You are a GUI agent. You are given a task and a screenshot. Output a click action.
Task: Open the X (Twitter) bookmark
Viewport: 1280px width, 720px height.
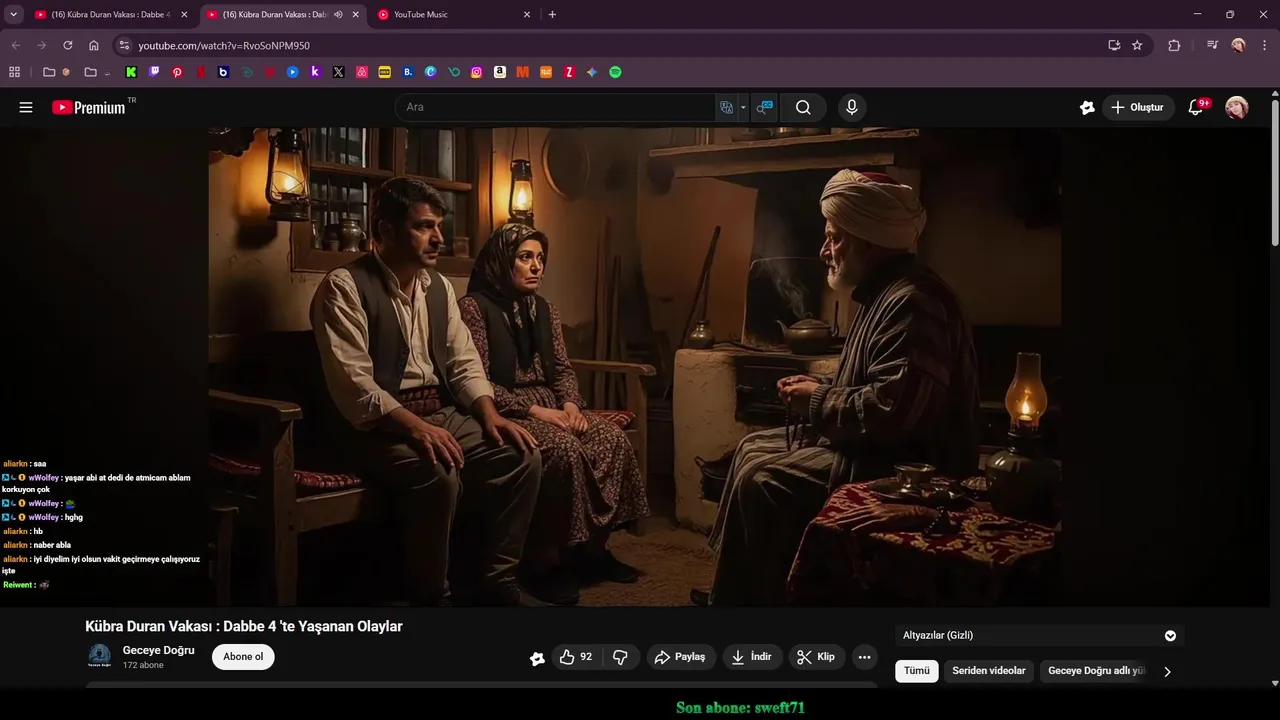pos(338,72)
